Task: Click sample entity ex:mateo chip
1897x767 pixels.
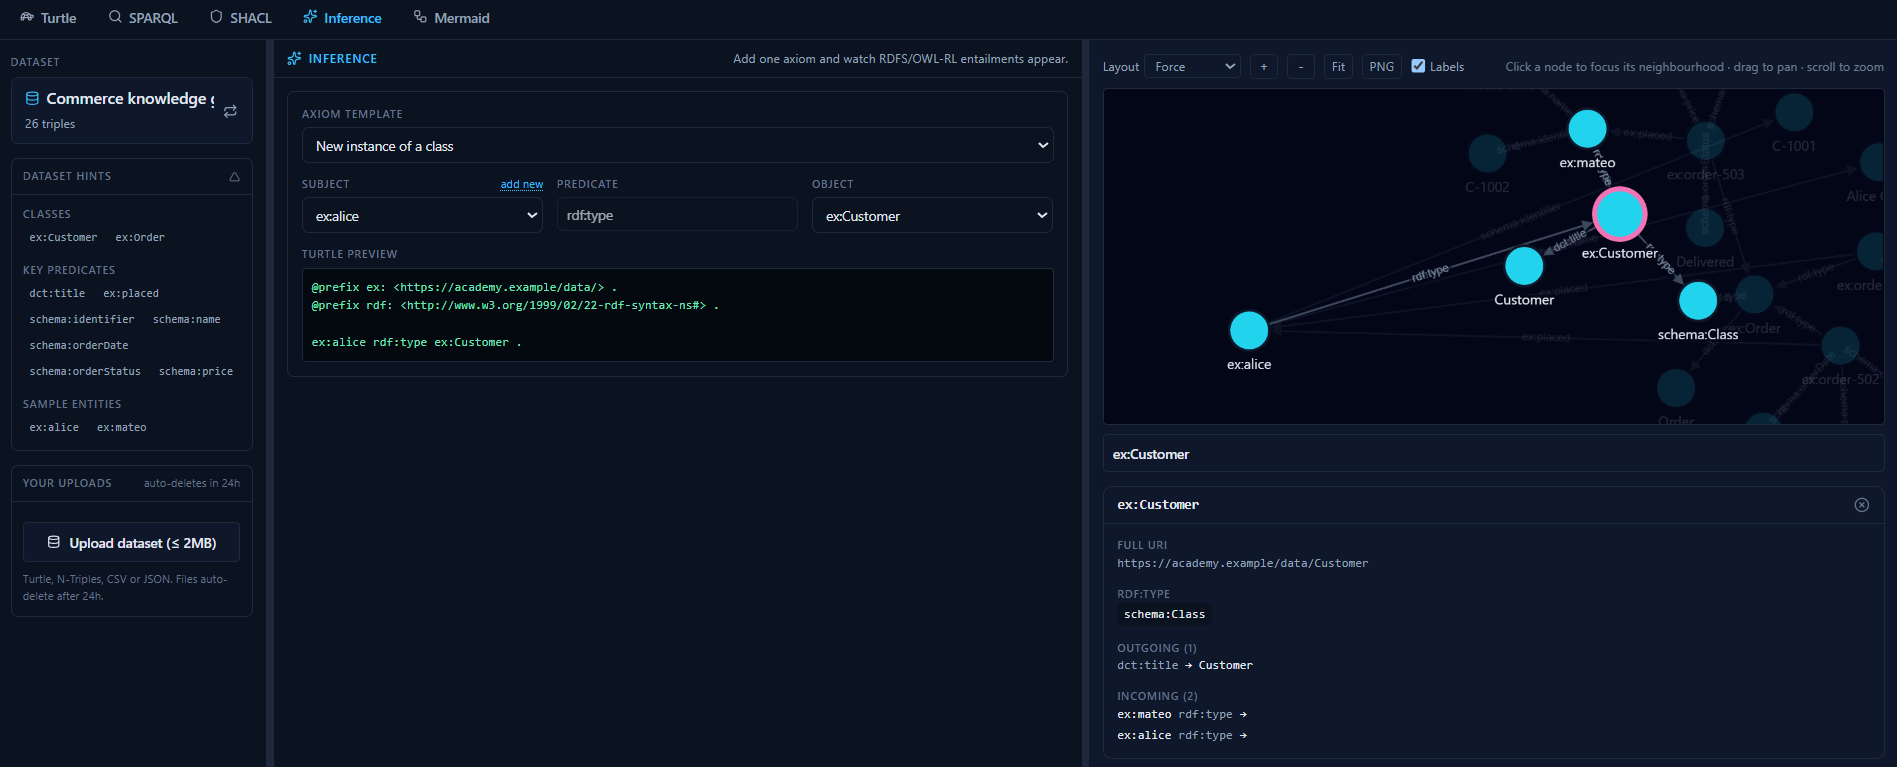Action: coord(122,428)
